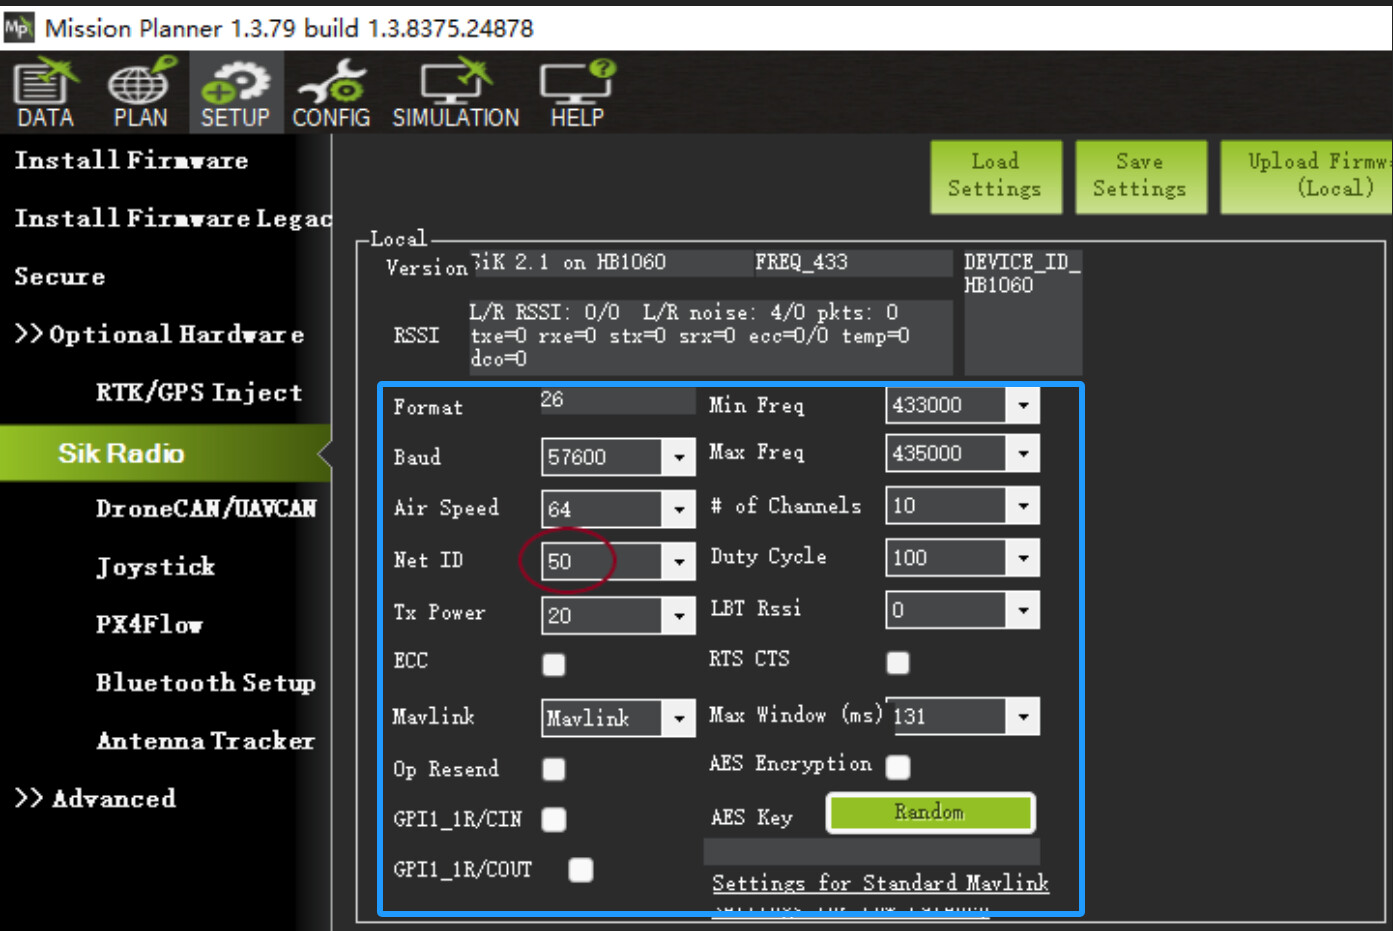
Task: Enable Op Resend option
Action: point(553,769)
